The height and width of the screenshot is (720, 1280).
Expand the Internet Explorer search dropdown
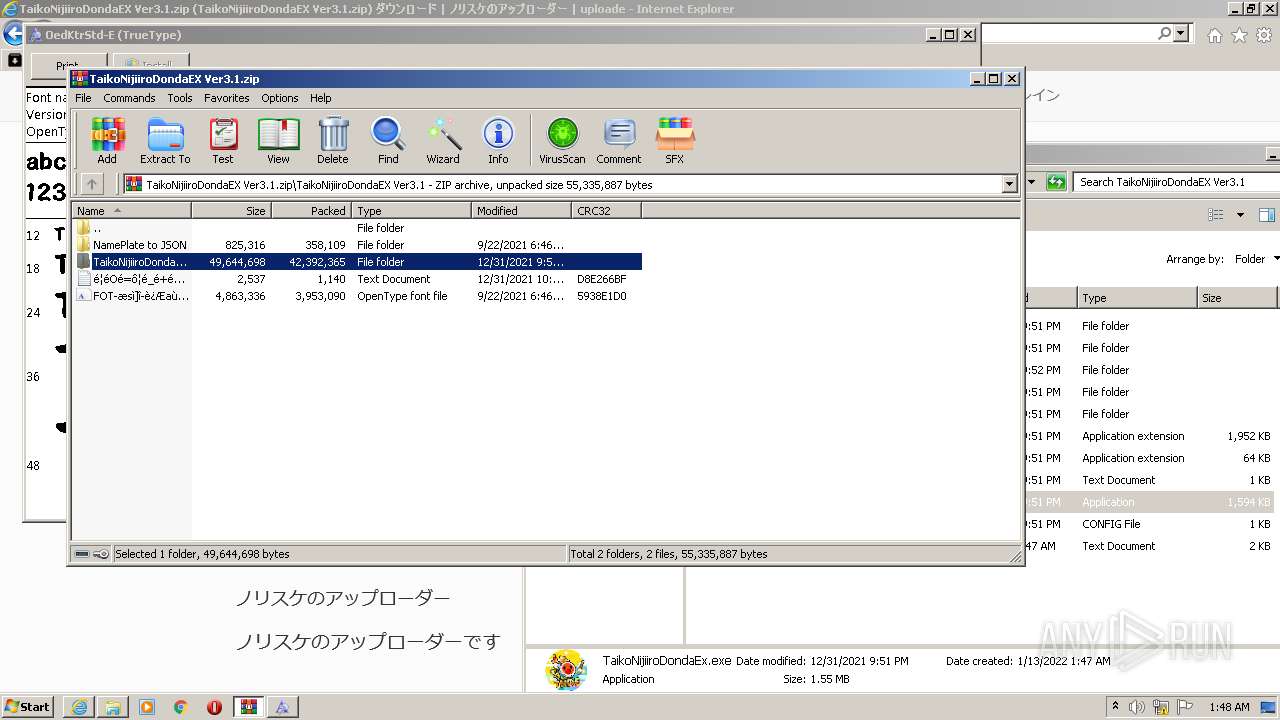(1181, 34)
